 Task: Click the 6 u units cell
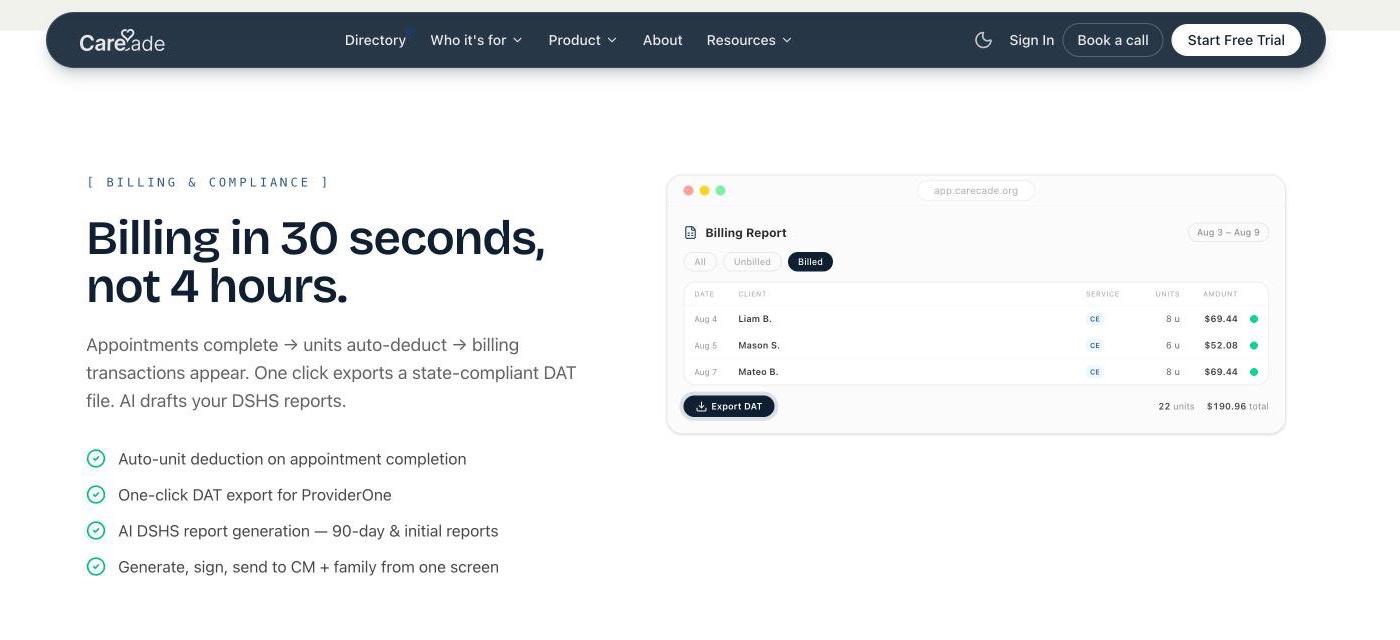pos(1172,345)
